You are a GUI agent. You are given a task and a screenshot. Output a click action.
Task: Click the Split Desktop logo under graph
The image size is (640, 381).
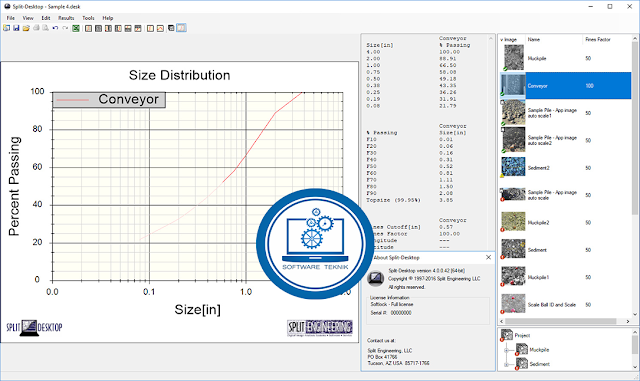coord(34,328)
